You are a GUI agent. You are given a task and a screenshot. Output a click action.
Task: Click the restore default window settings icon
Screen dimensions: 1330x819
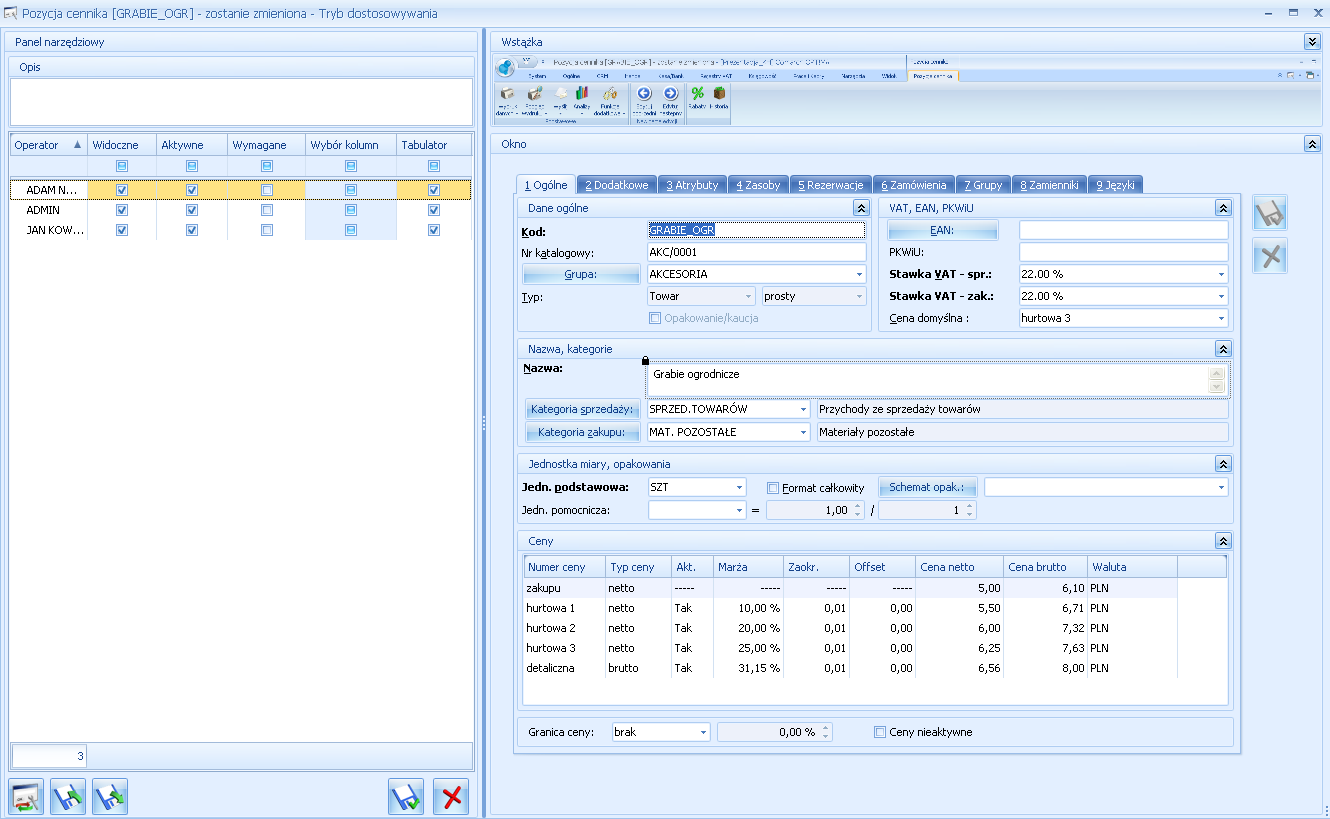pos(26,797)
